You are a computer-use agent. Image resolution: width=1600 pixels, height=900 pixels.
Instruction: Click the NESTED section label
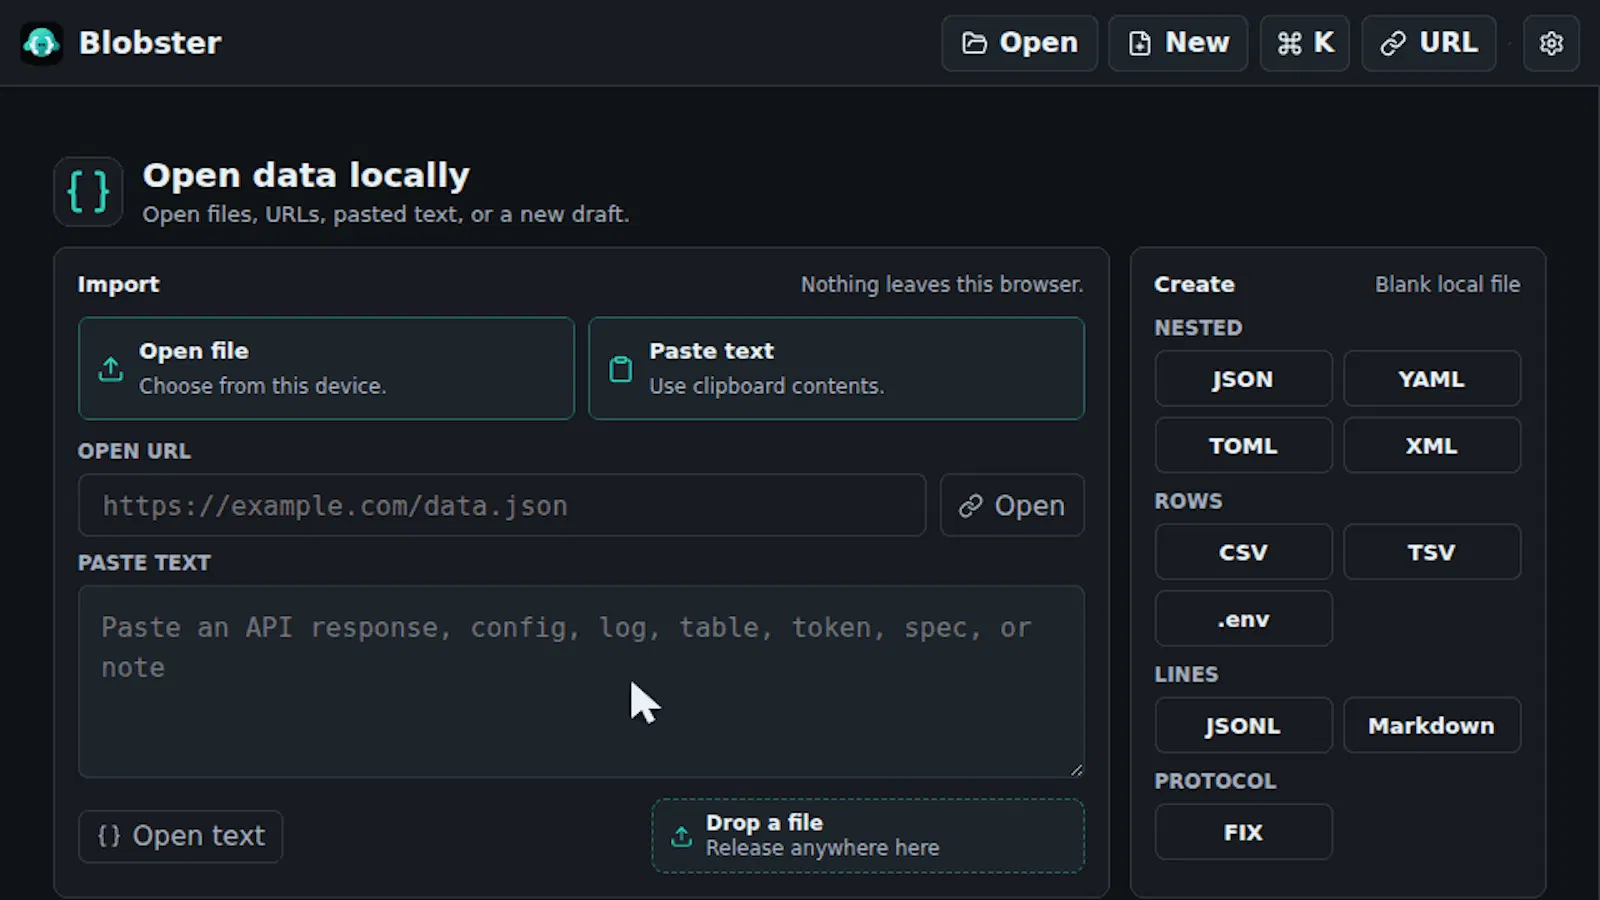[x=1198, y=328]
